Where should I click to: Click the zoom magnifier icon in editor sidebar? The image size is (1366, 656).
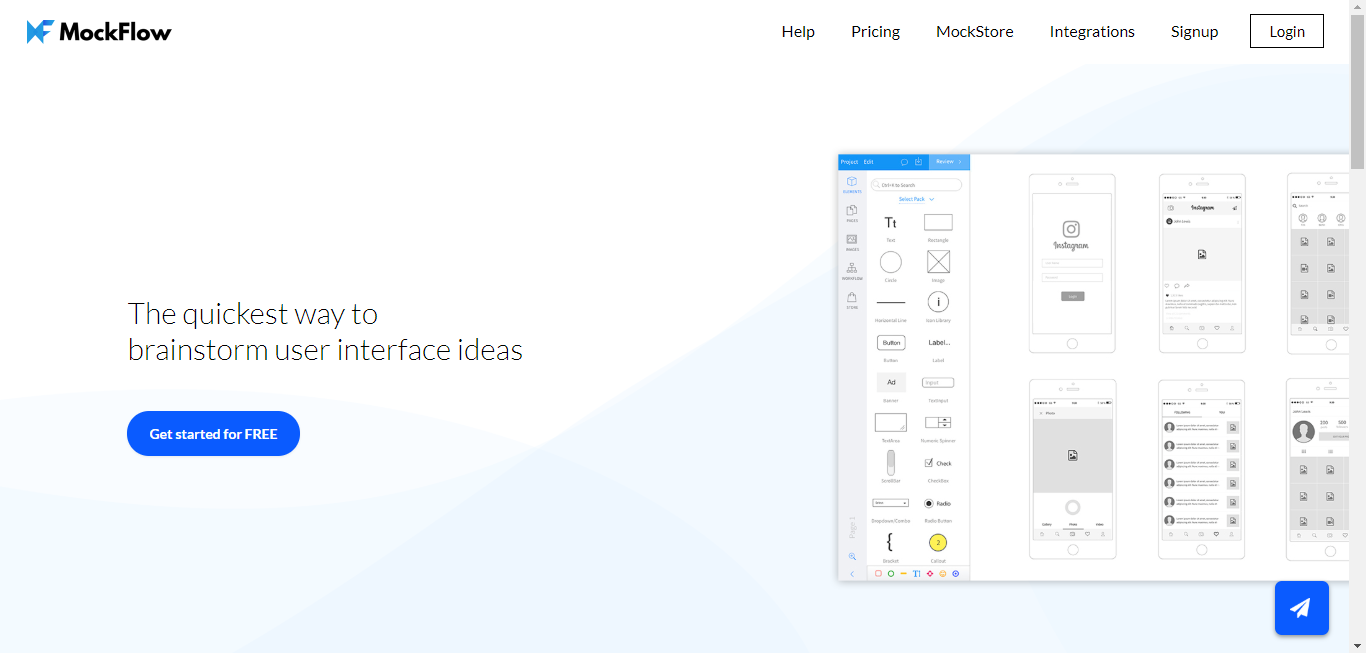[x=852, y=556]
